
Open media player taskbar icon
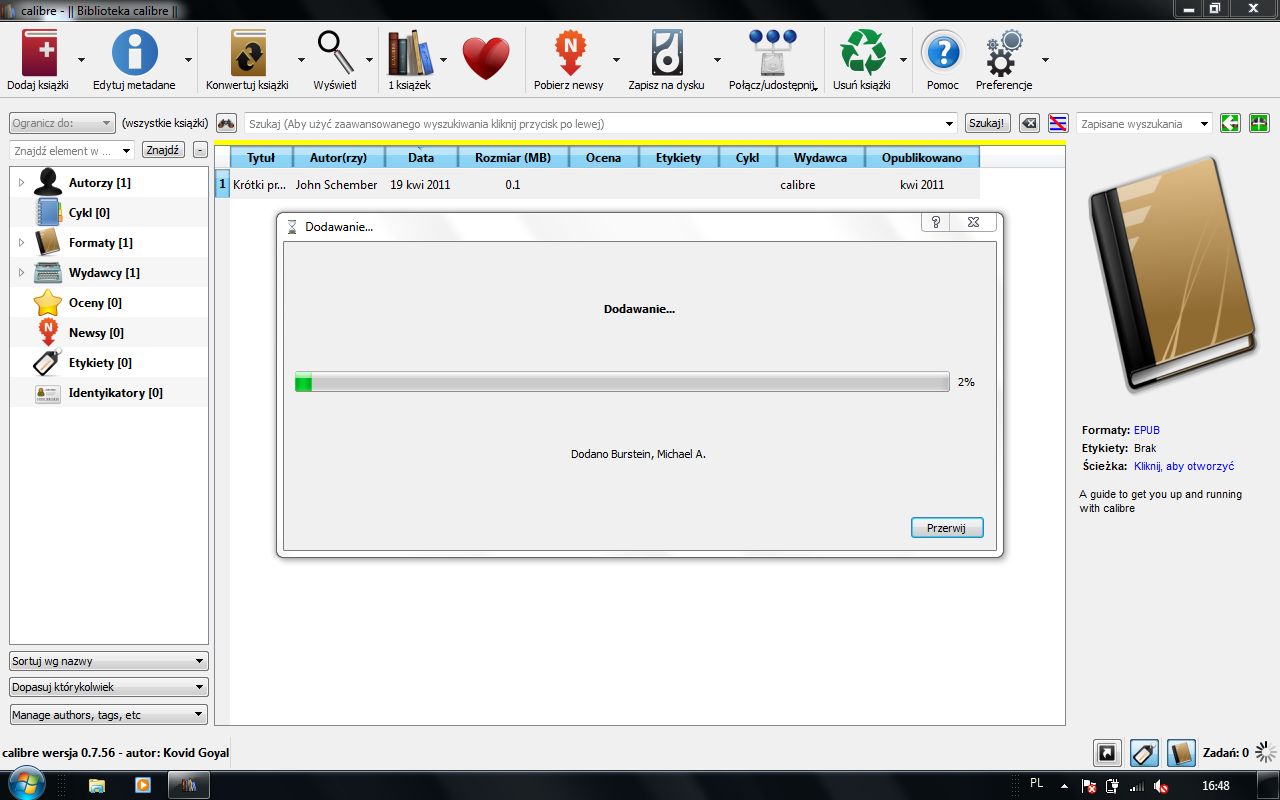pyautogui.click(x=142, y=785)
